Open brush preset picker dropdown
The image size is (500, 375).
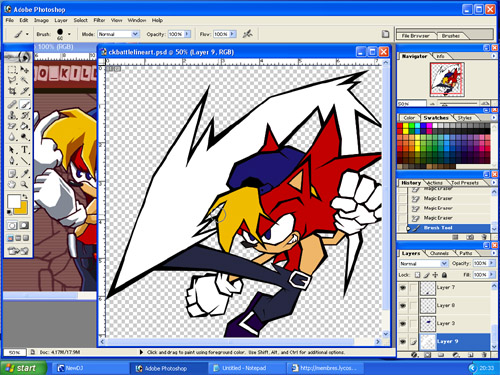[x=69, y=34]
